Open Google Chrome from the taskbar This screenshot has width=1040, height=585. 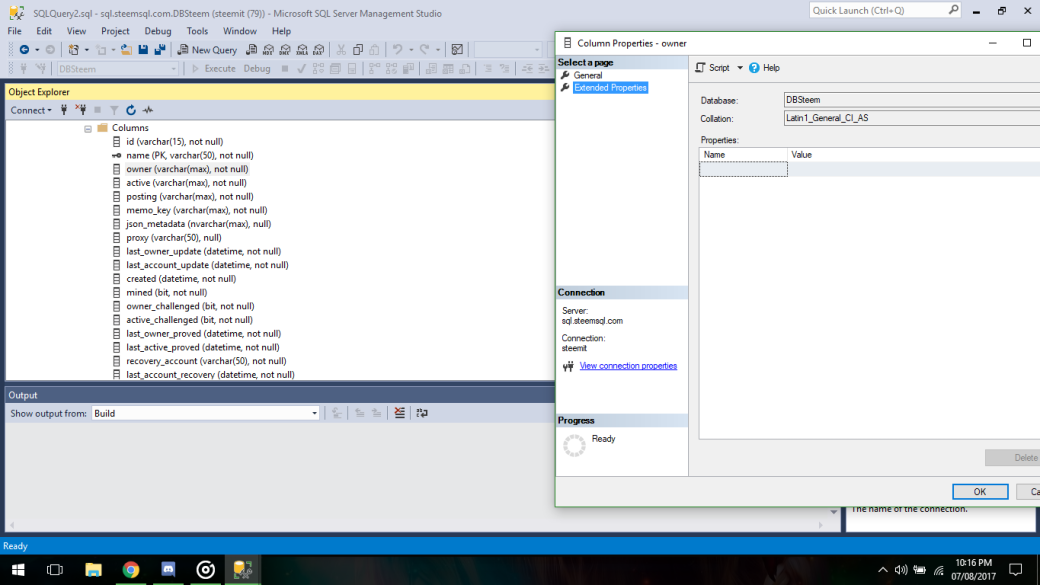131,570
